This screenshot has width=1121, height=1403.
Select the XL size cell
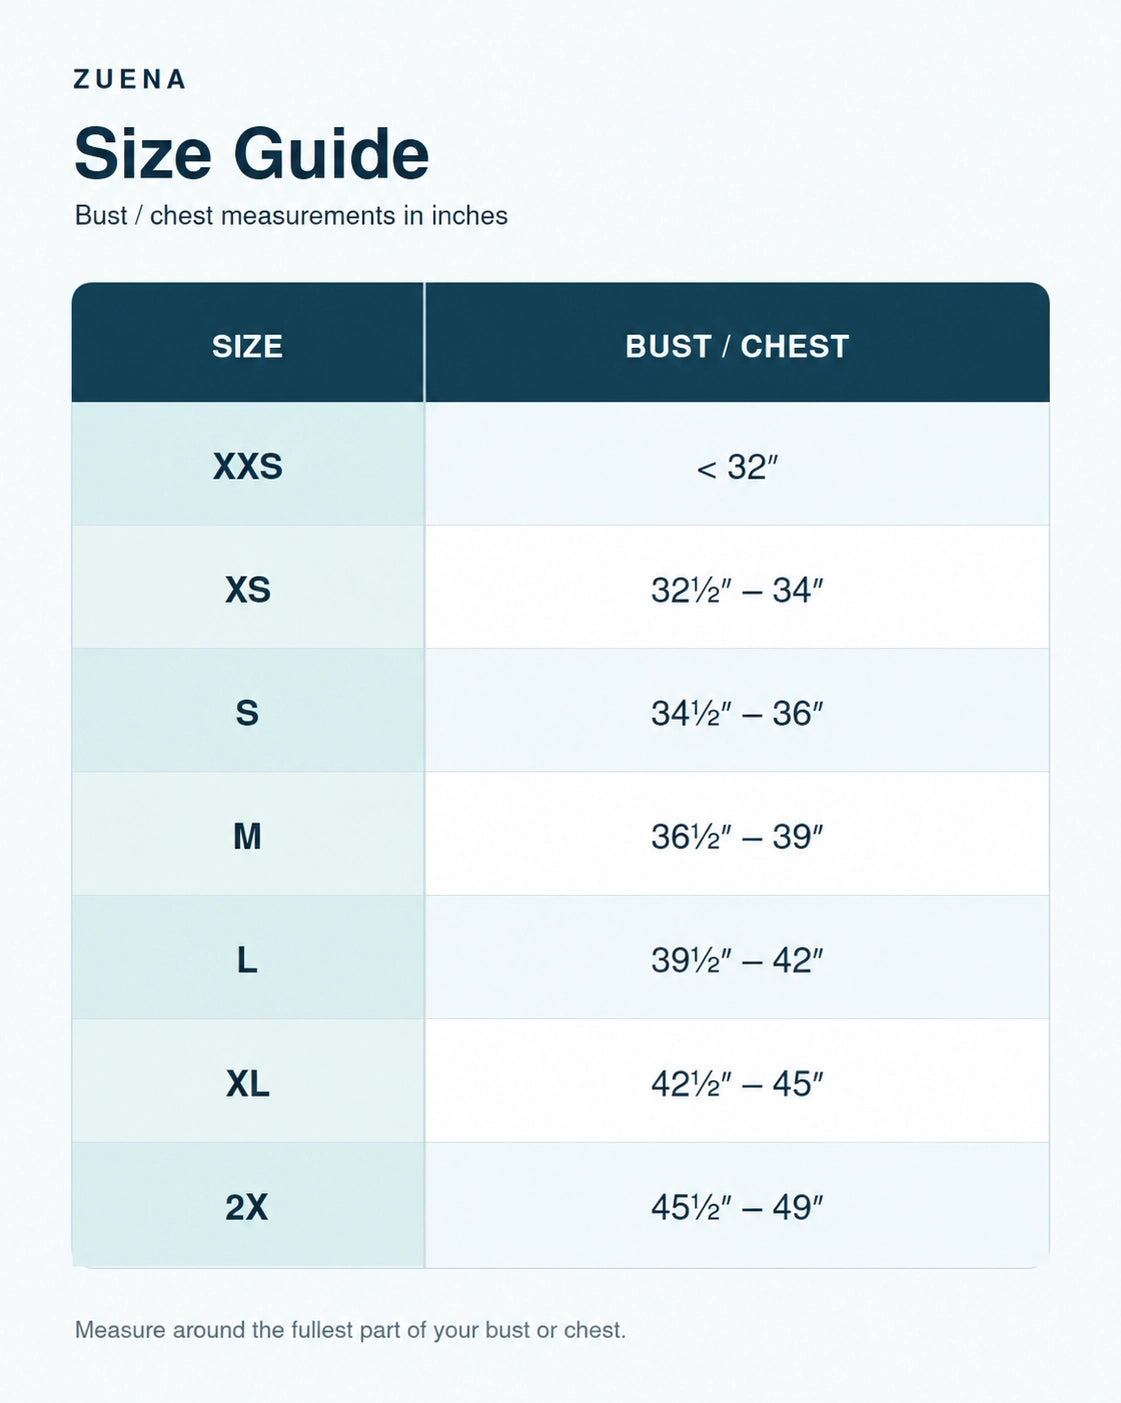coord(248,1082)
